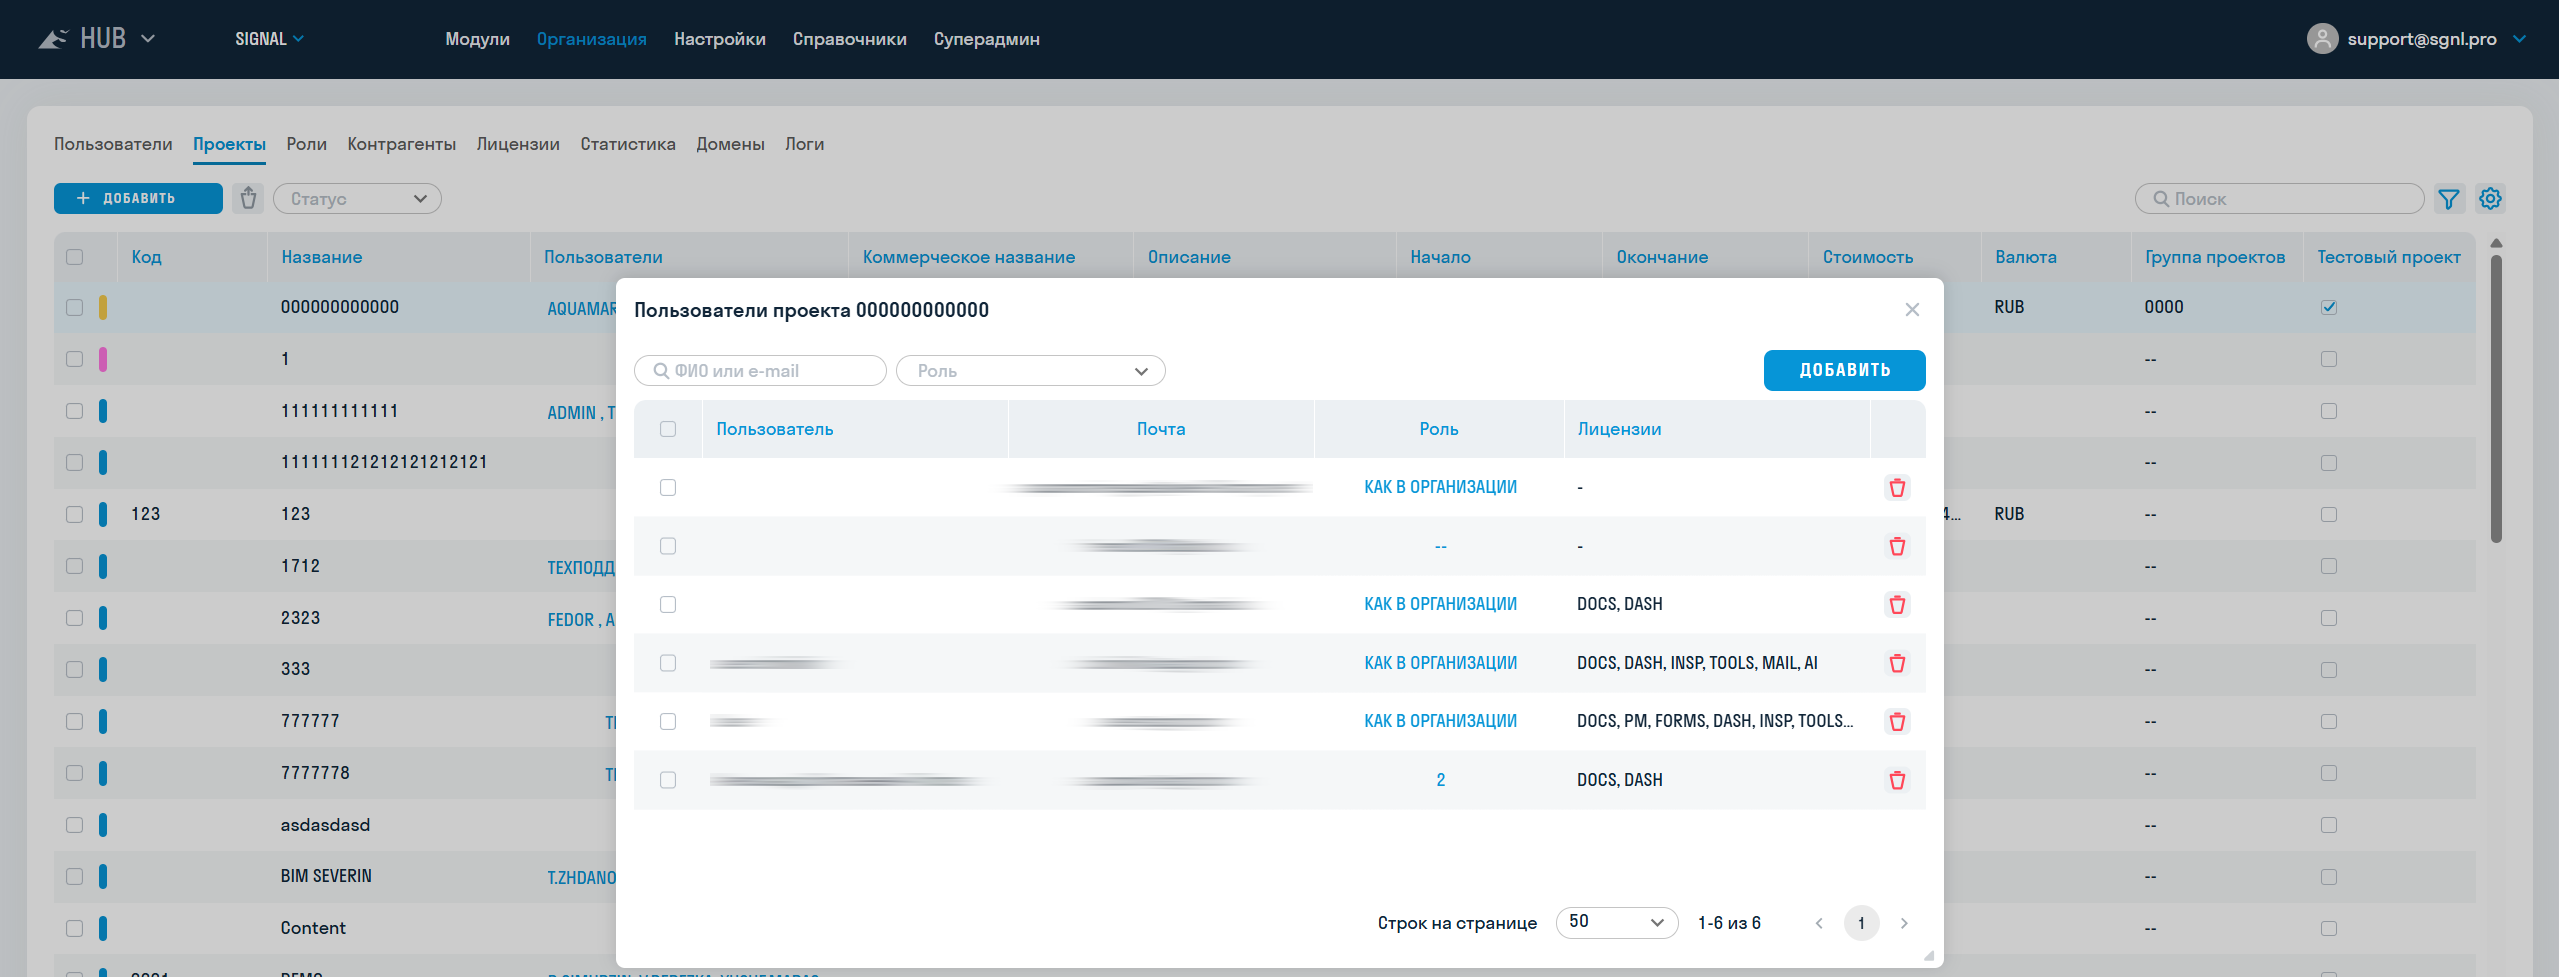
Task: Check the first user row checkbox in dialog
Action: (668, 487)
